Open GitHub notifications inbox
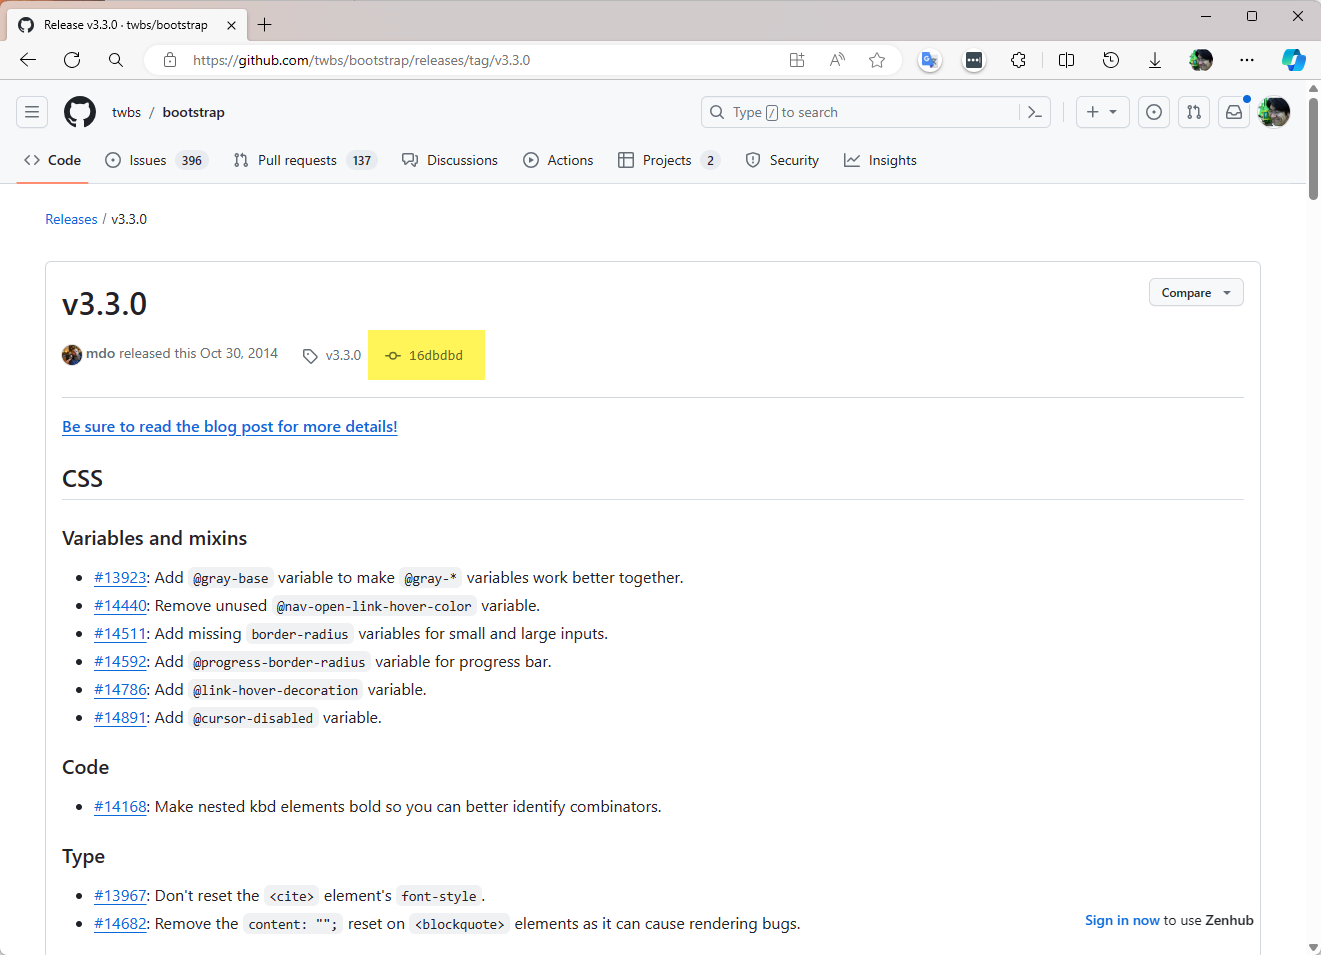This screenshot has width=1321, height=955. click(1234, 112)
